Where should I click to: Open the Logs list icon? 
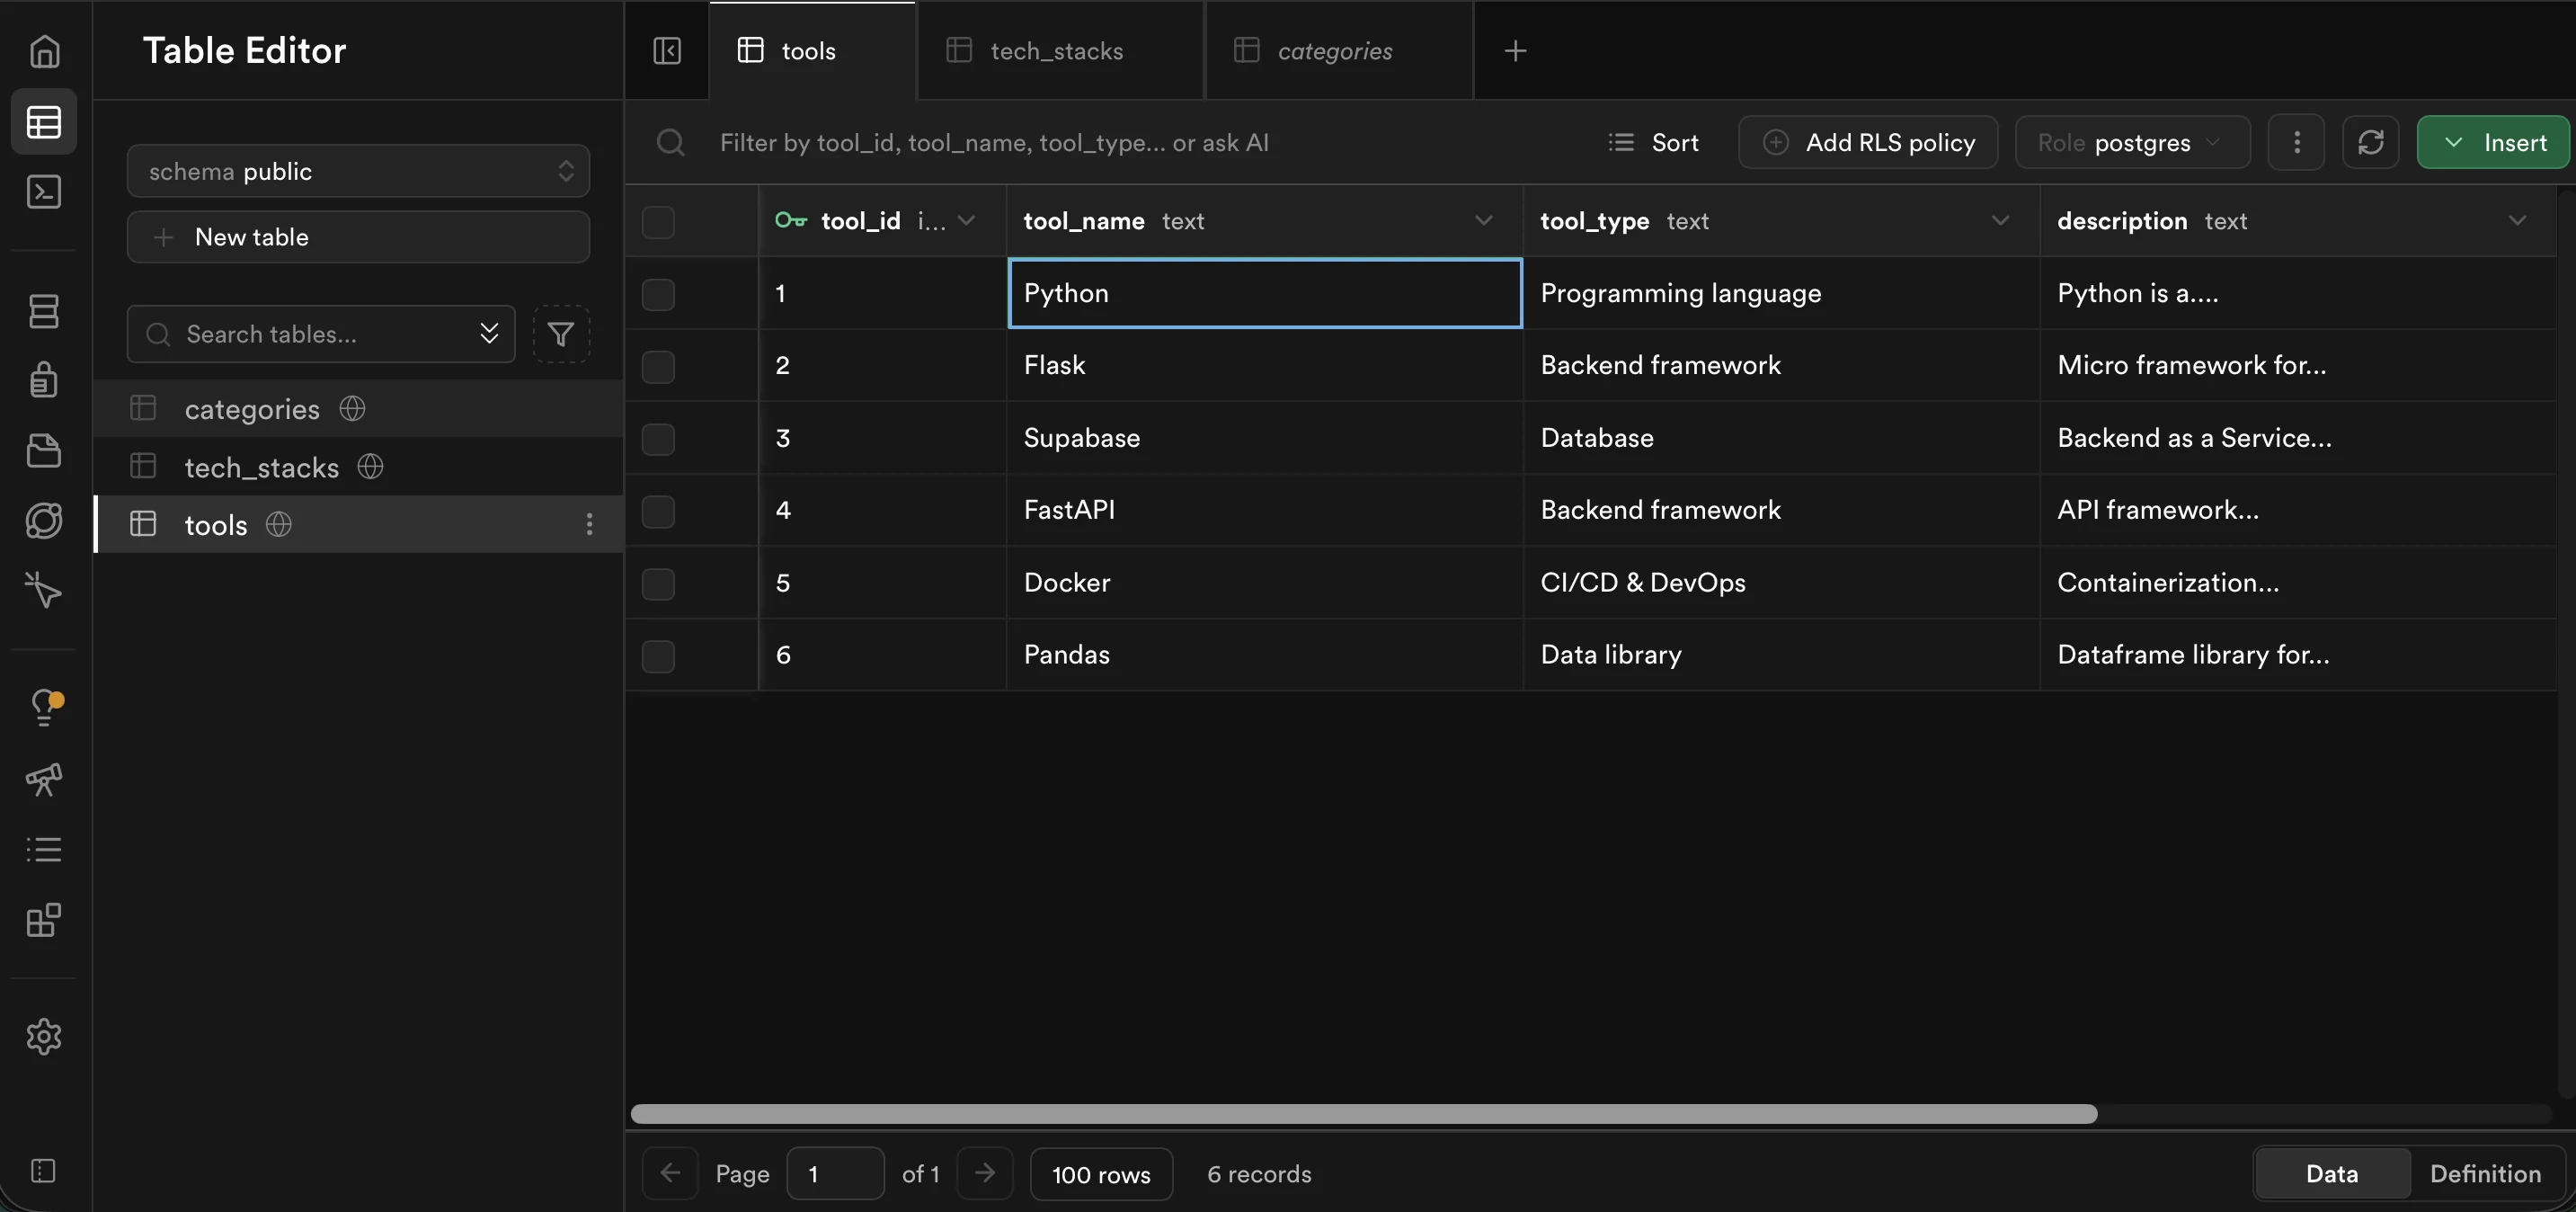pos(44,850)
